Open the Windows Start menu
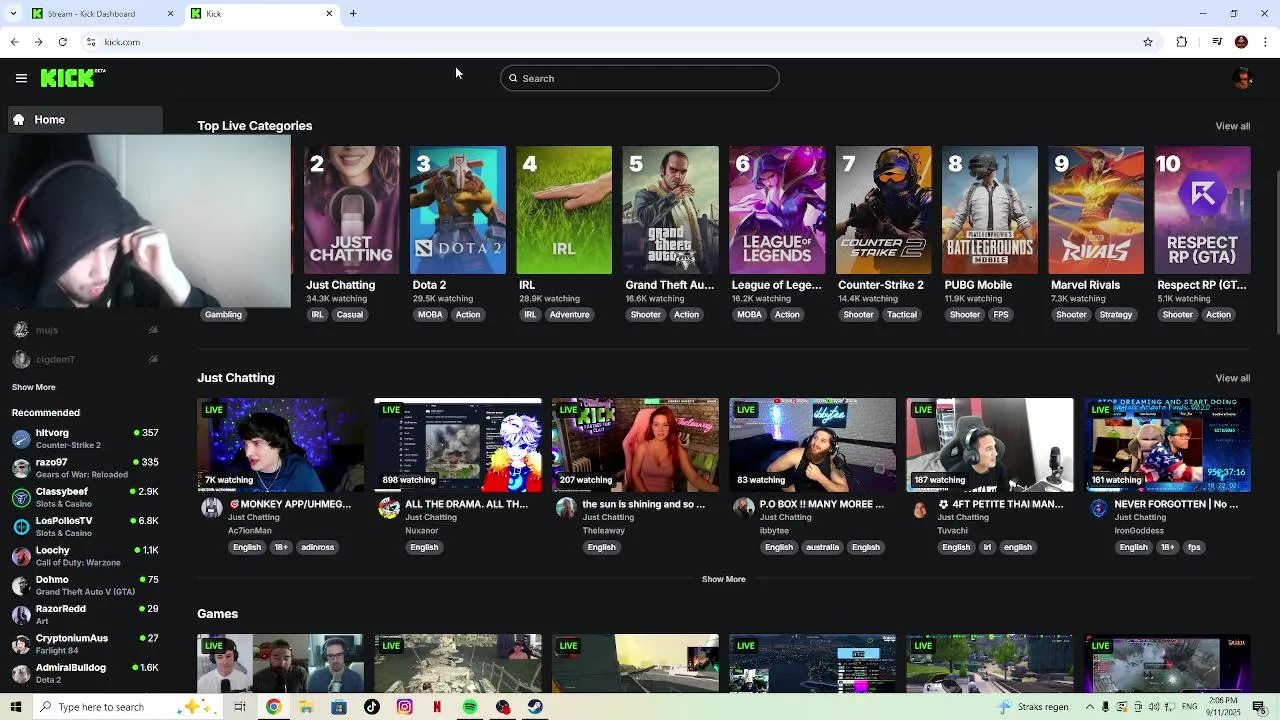The height and width of the screenshot is (720, 1280). [x=16, y=707]
